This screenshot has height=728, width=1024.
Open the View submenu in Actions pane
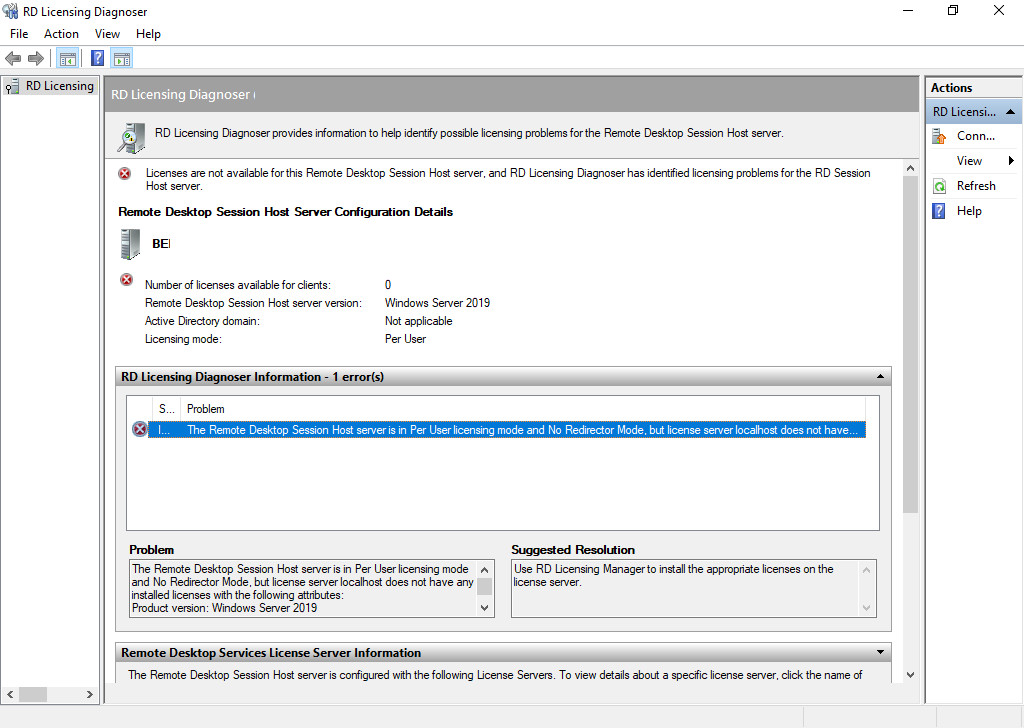coord(969,161)
